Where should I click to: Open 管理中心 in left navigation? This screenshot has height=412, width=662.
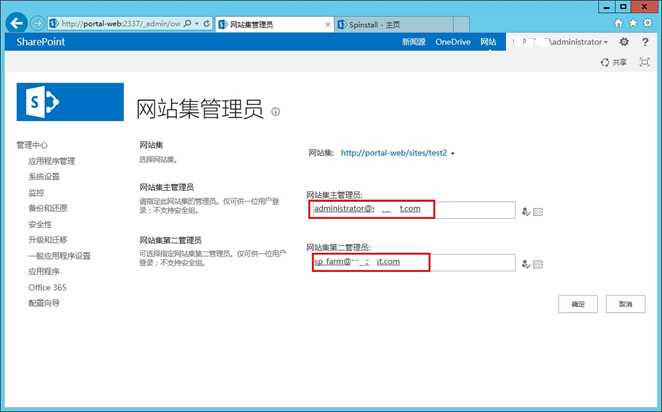tap(32, 145)
